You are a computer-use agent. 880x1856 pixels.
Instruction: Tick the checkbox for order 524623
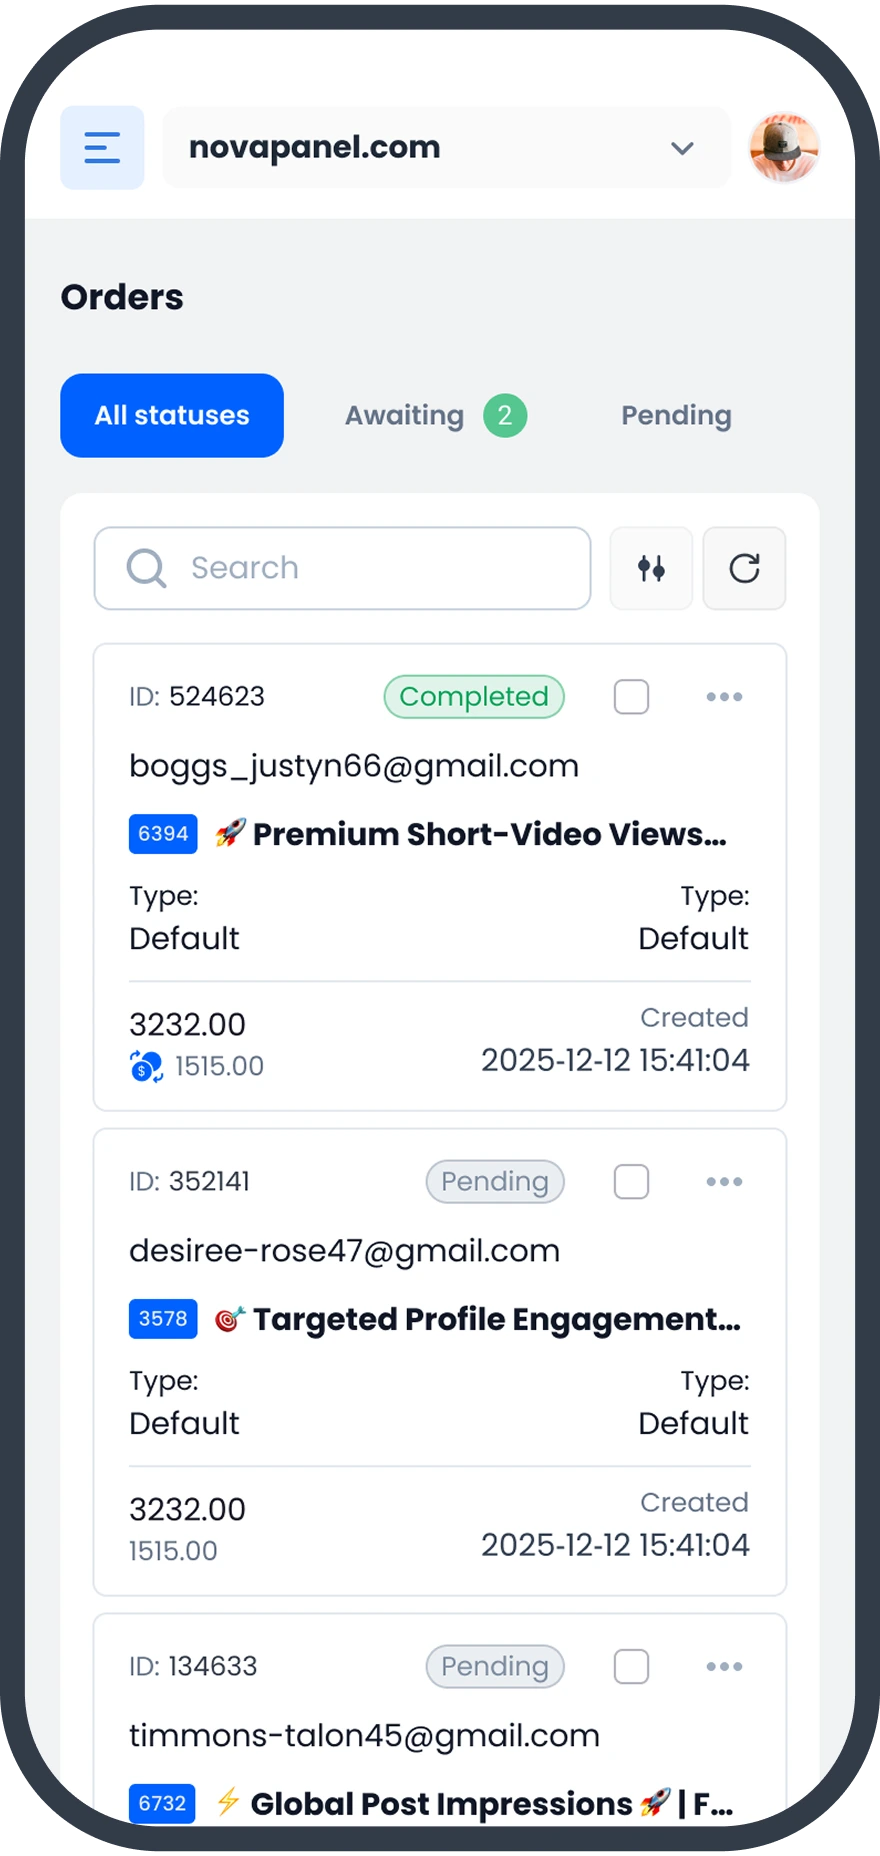tap(631, 696)
